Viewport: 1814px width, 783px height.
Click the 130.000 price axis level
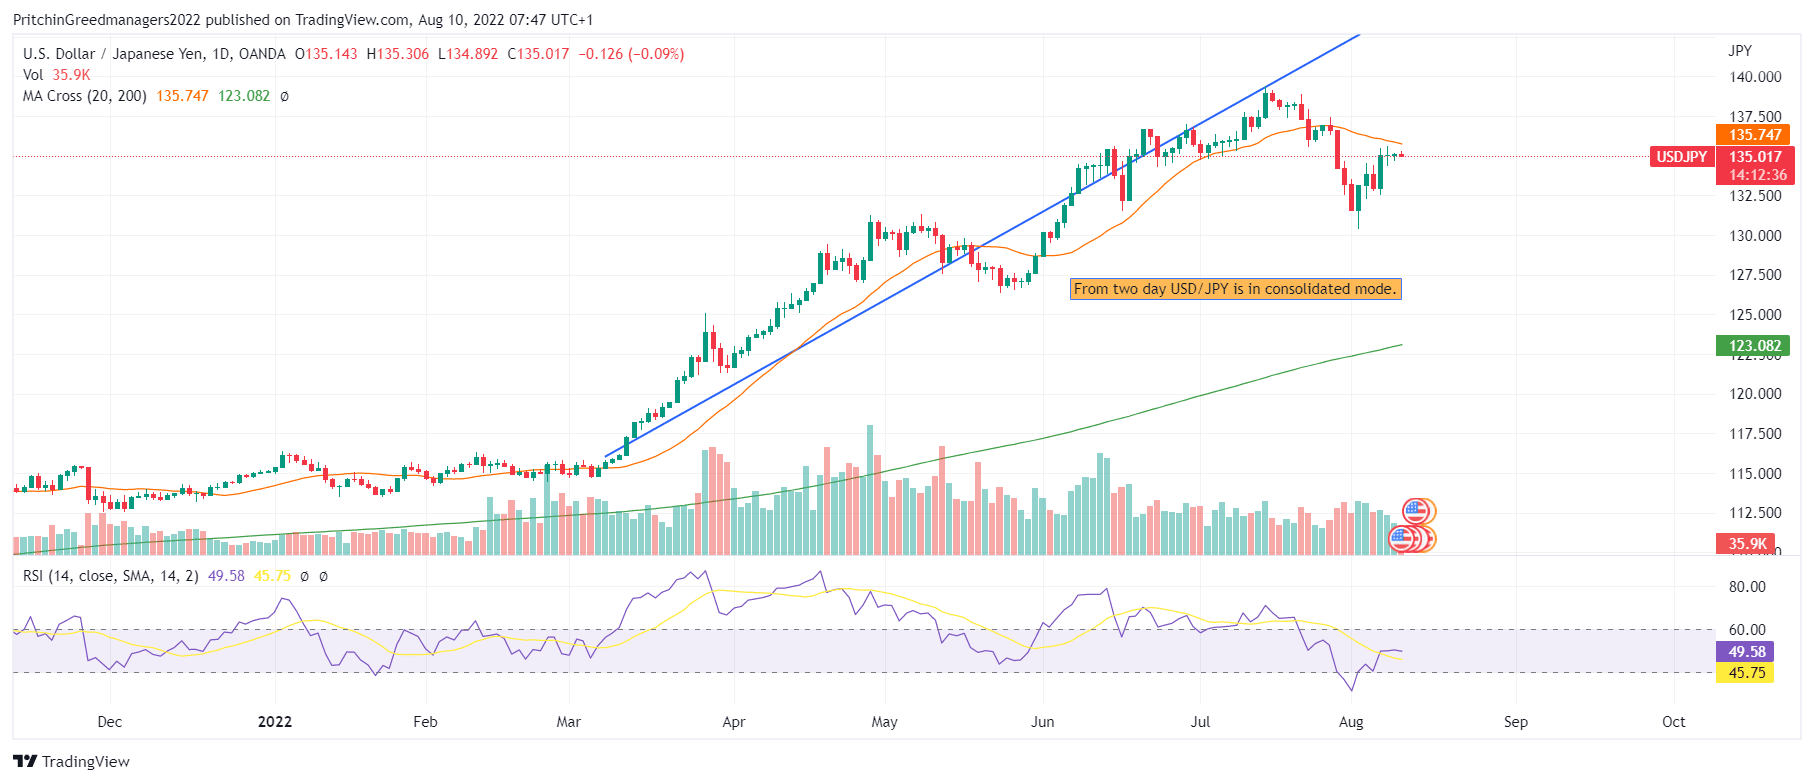(x=1755, y=236)
